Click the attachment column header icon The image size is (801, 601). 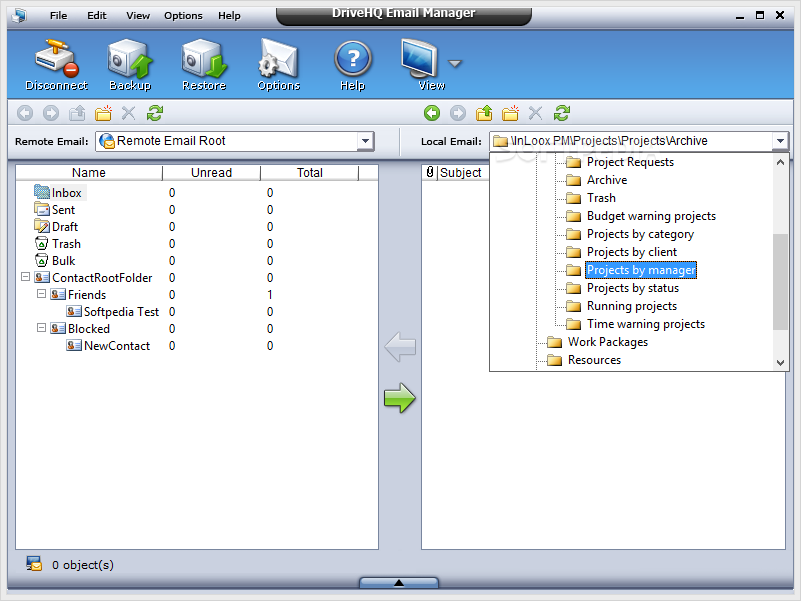tap(430, 172)
